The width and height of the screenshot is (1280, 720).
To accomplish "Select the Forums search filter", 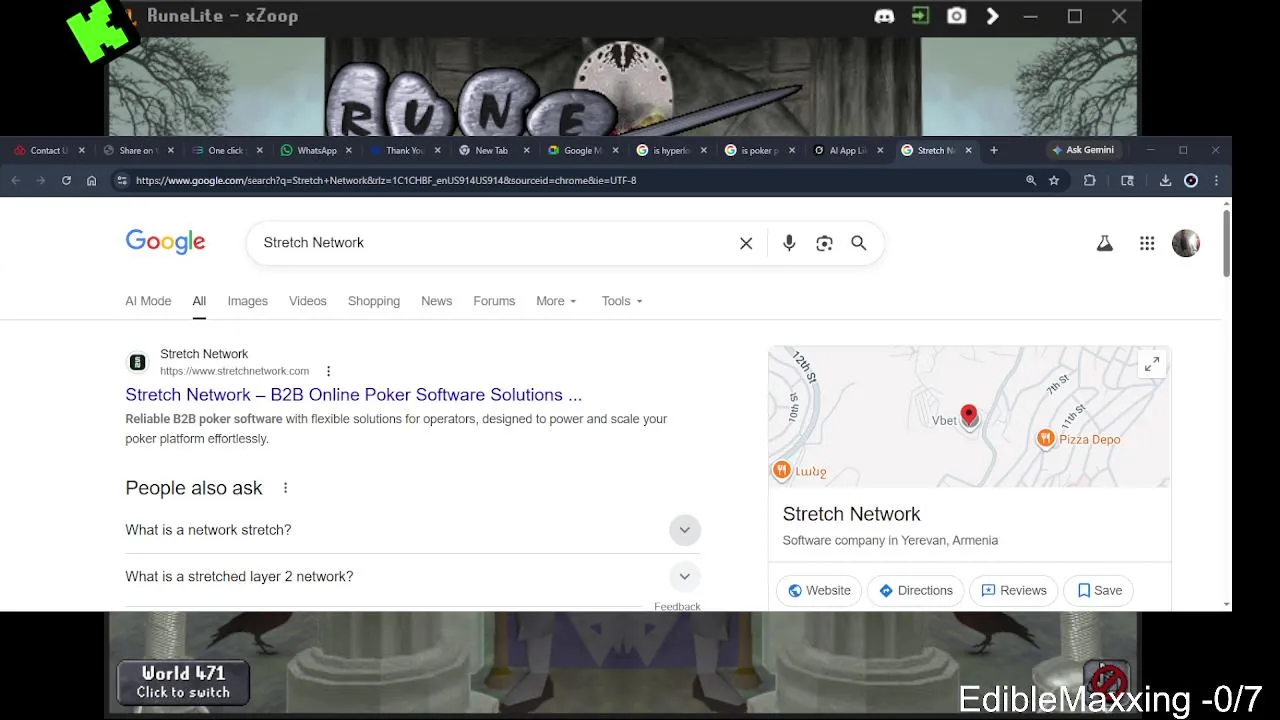I will tap(494, 301).
